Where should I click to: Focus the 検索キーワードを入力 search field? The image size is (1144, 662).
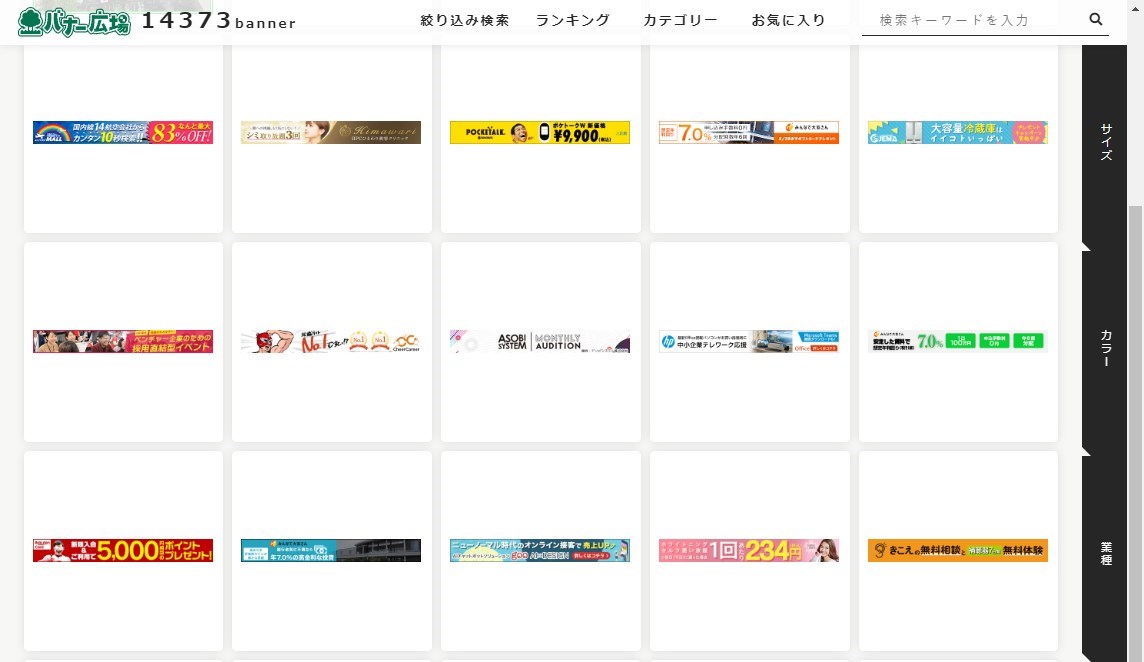coord(974,20)
